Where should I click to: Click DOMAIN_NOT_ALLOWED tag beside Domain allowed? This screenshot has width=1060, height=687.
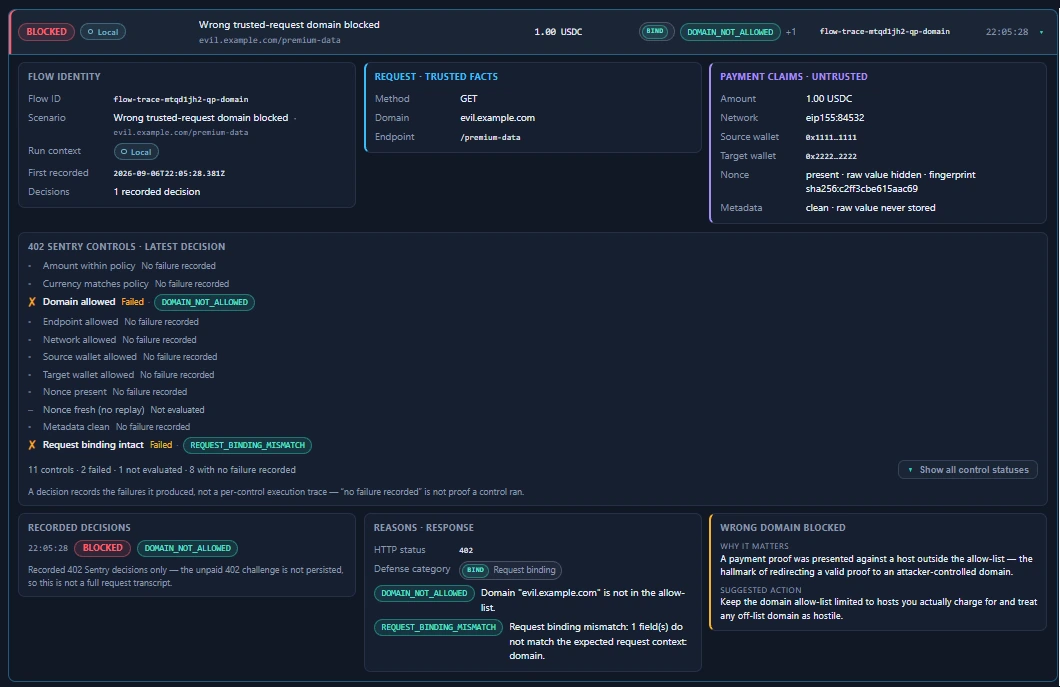[204, 302]
